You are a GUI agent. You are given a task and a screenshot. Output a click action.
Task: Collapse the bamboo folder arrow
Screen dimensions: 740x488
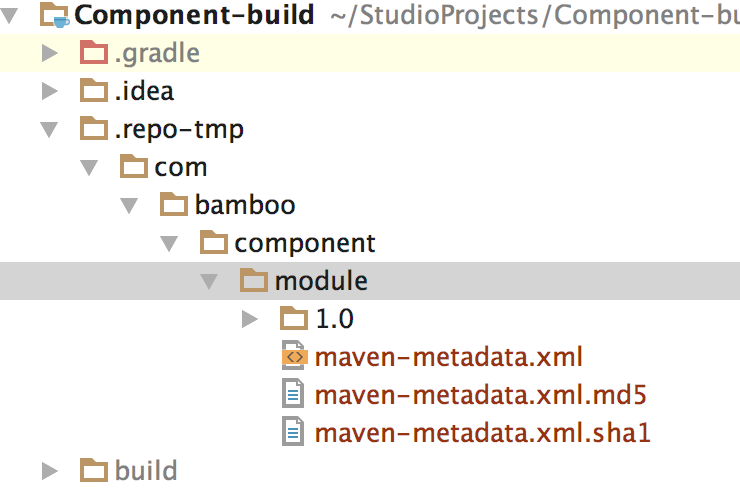[x=129, y=205]
